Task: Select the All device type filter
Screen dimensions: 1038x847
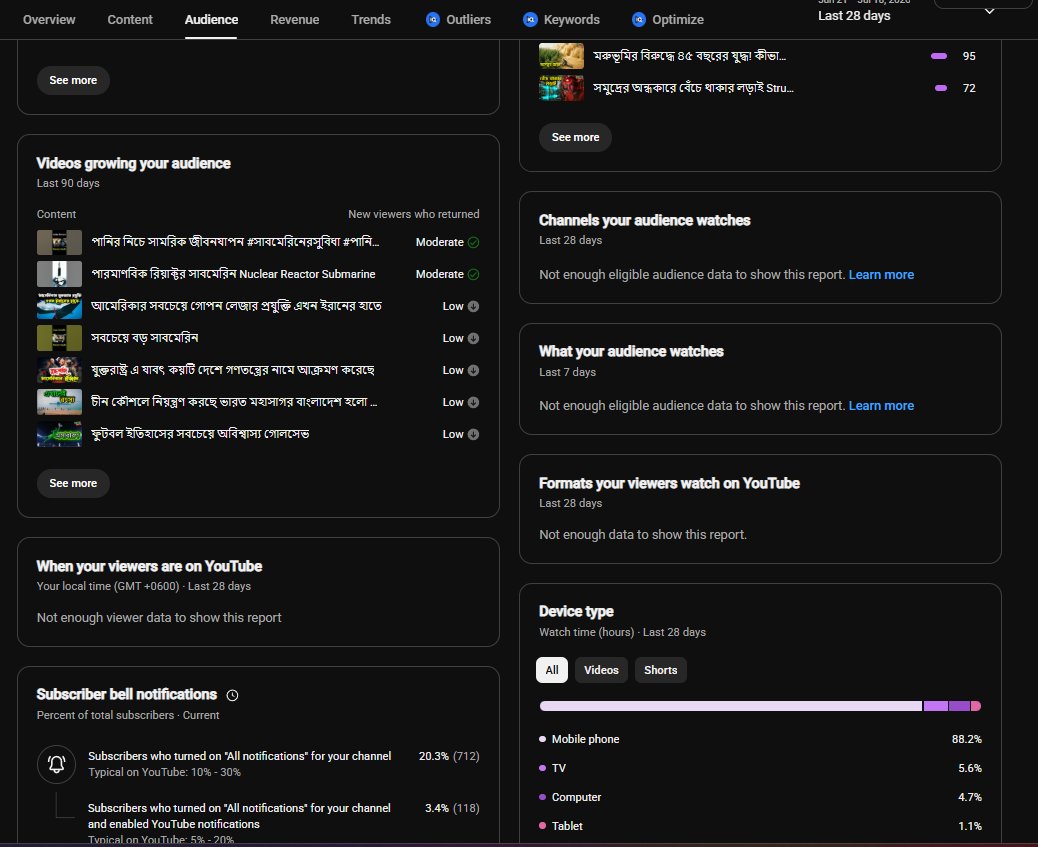Action: coord(552,670)
